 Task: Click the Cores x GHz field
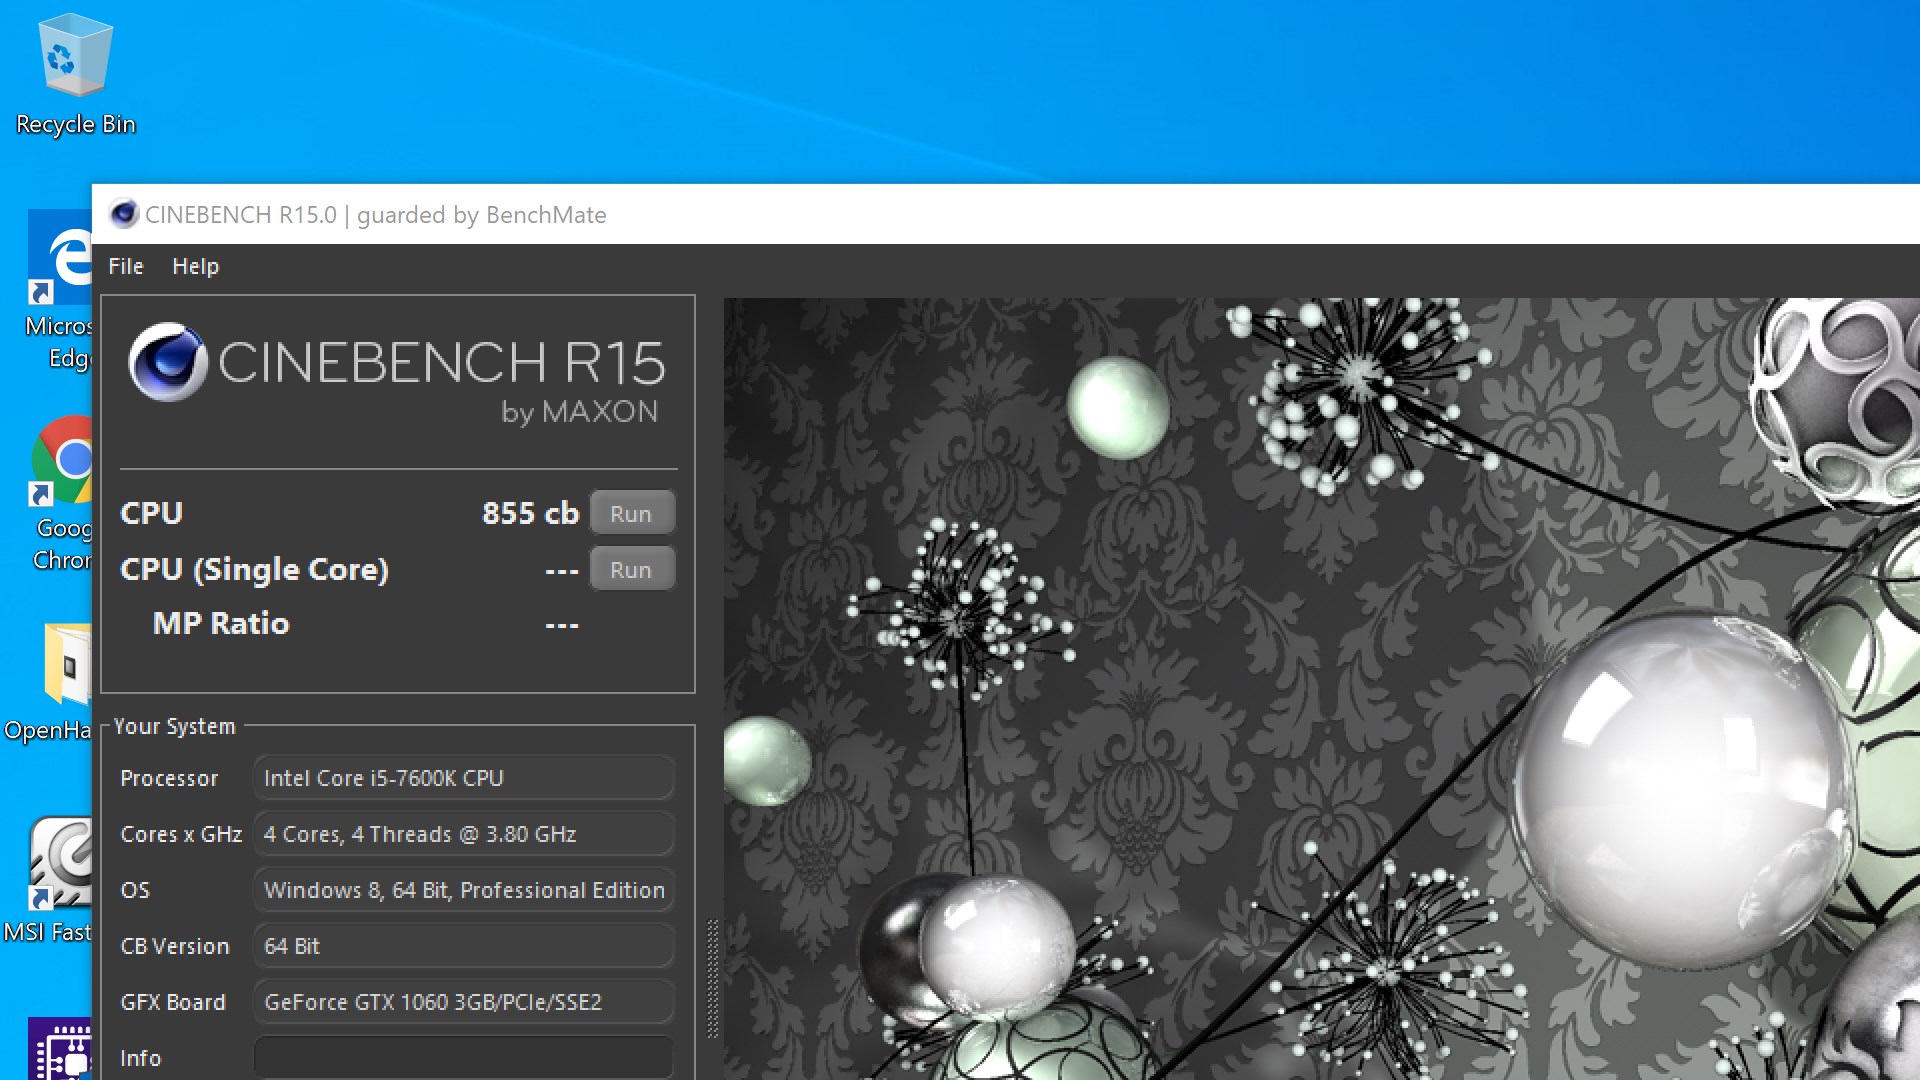464,834
